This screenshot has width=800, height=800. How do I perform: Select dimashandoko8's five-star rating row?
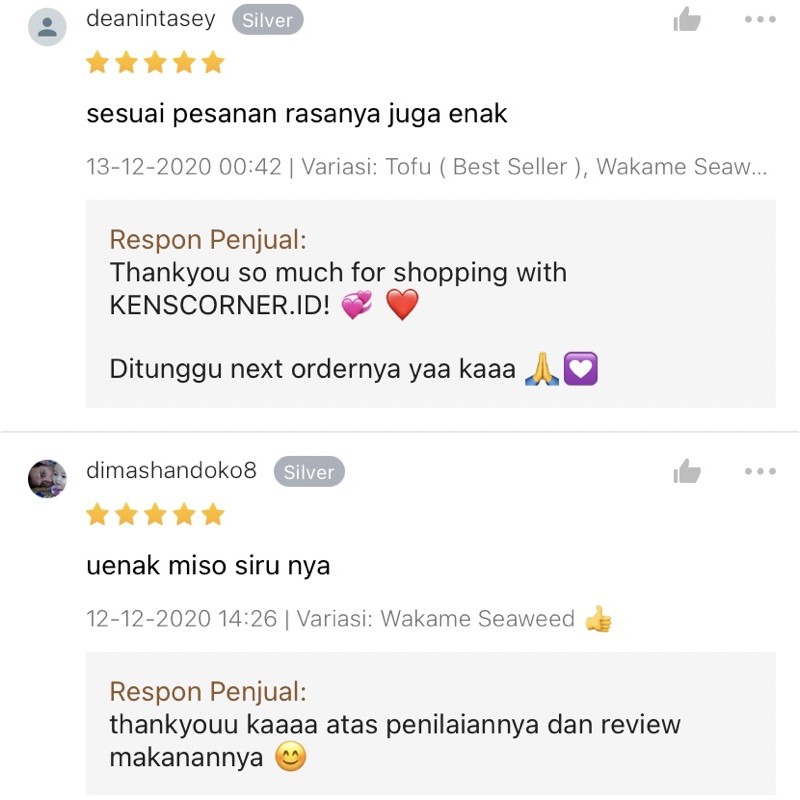click(155, 514)
